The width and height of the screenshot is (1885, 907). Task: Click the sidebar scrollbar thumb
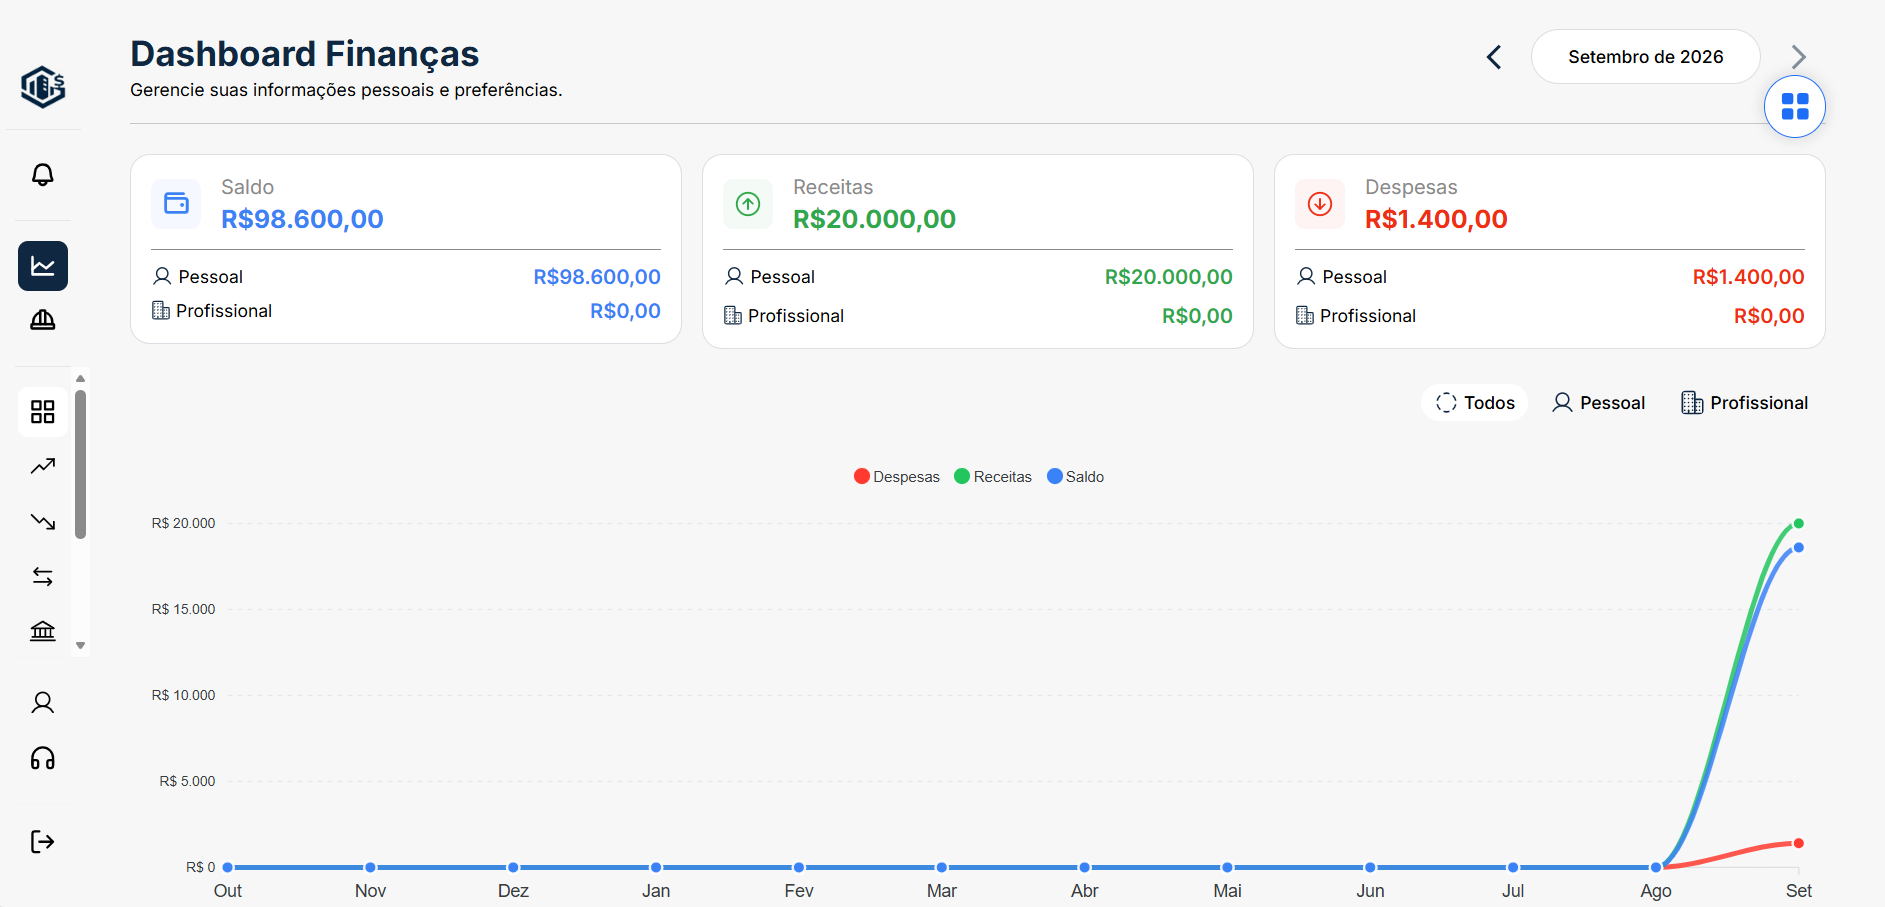coord(81,464)
